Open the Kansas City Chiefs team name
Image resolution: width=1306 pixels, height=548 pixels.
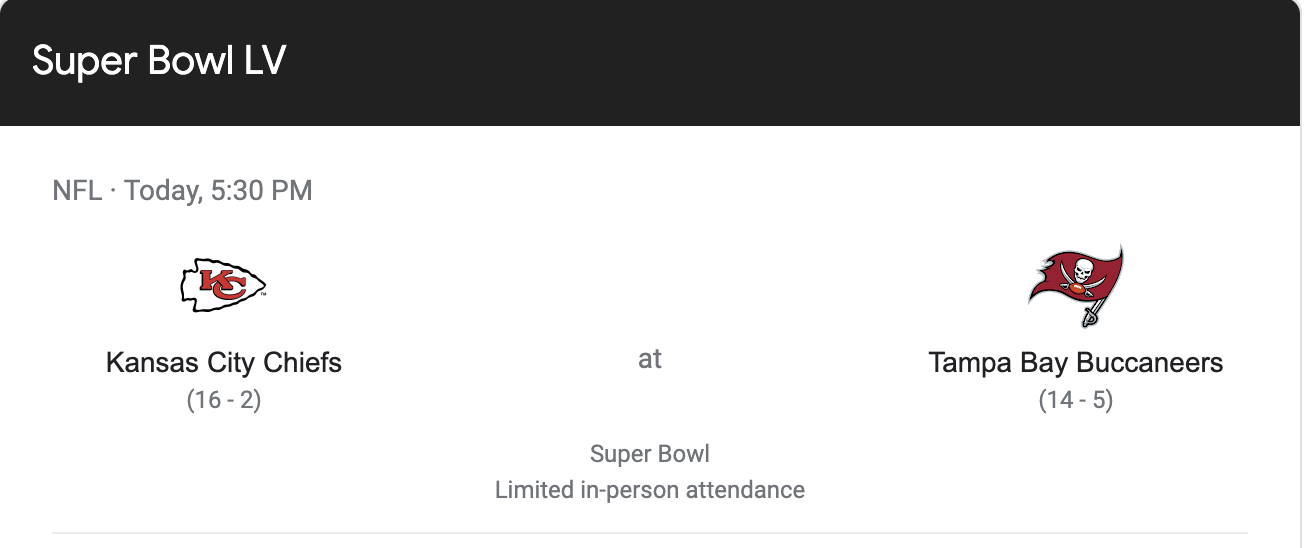coord(223,362)
